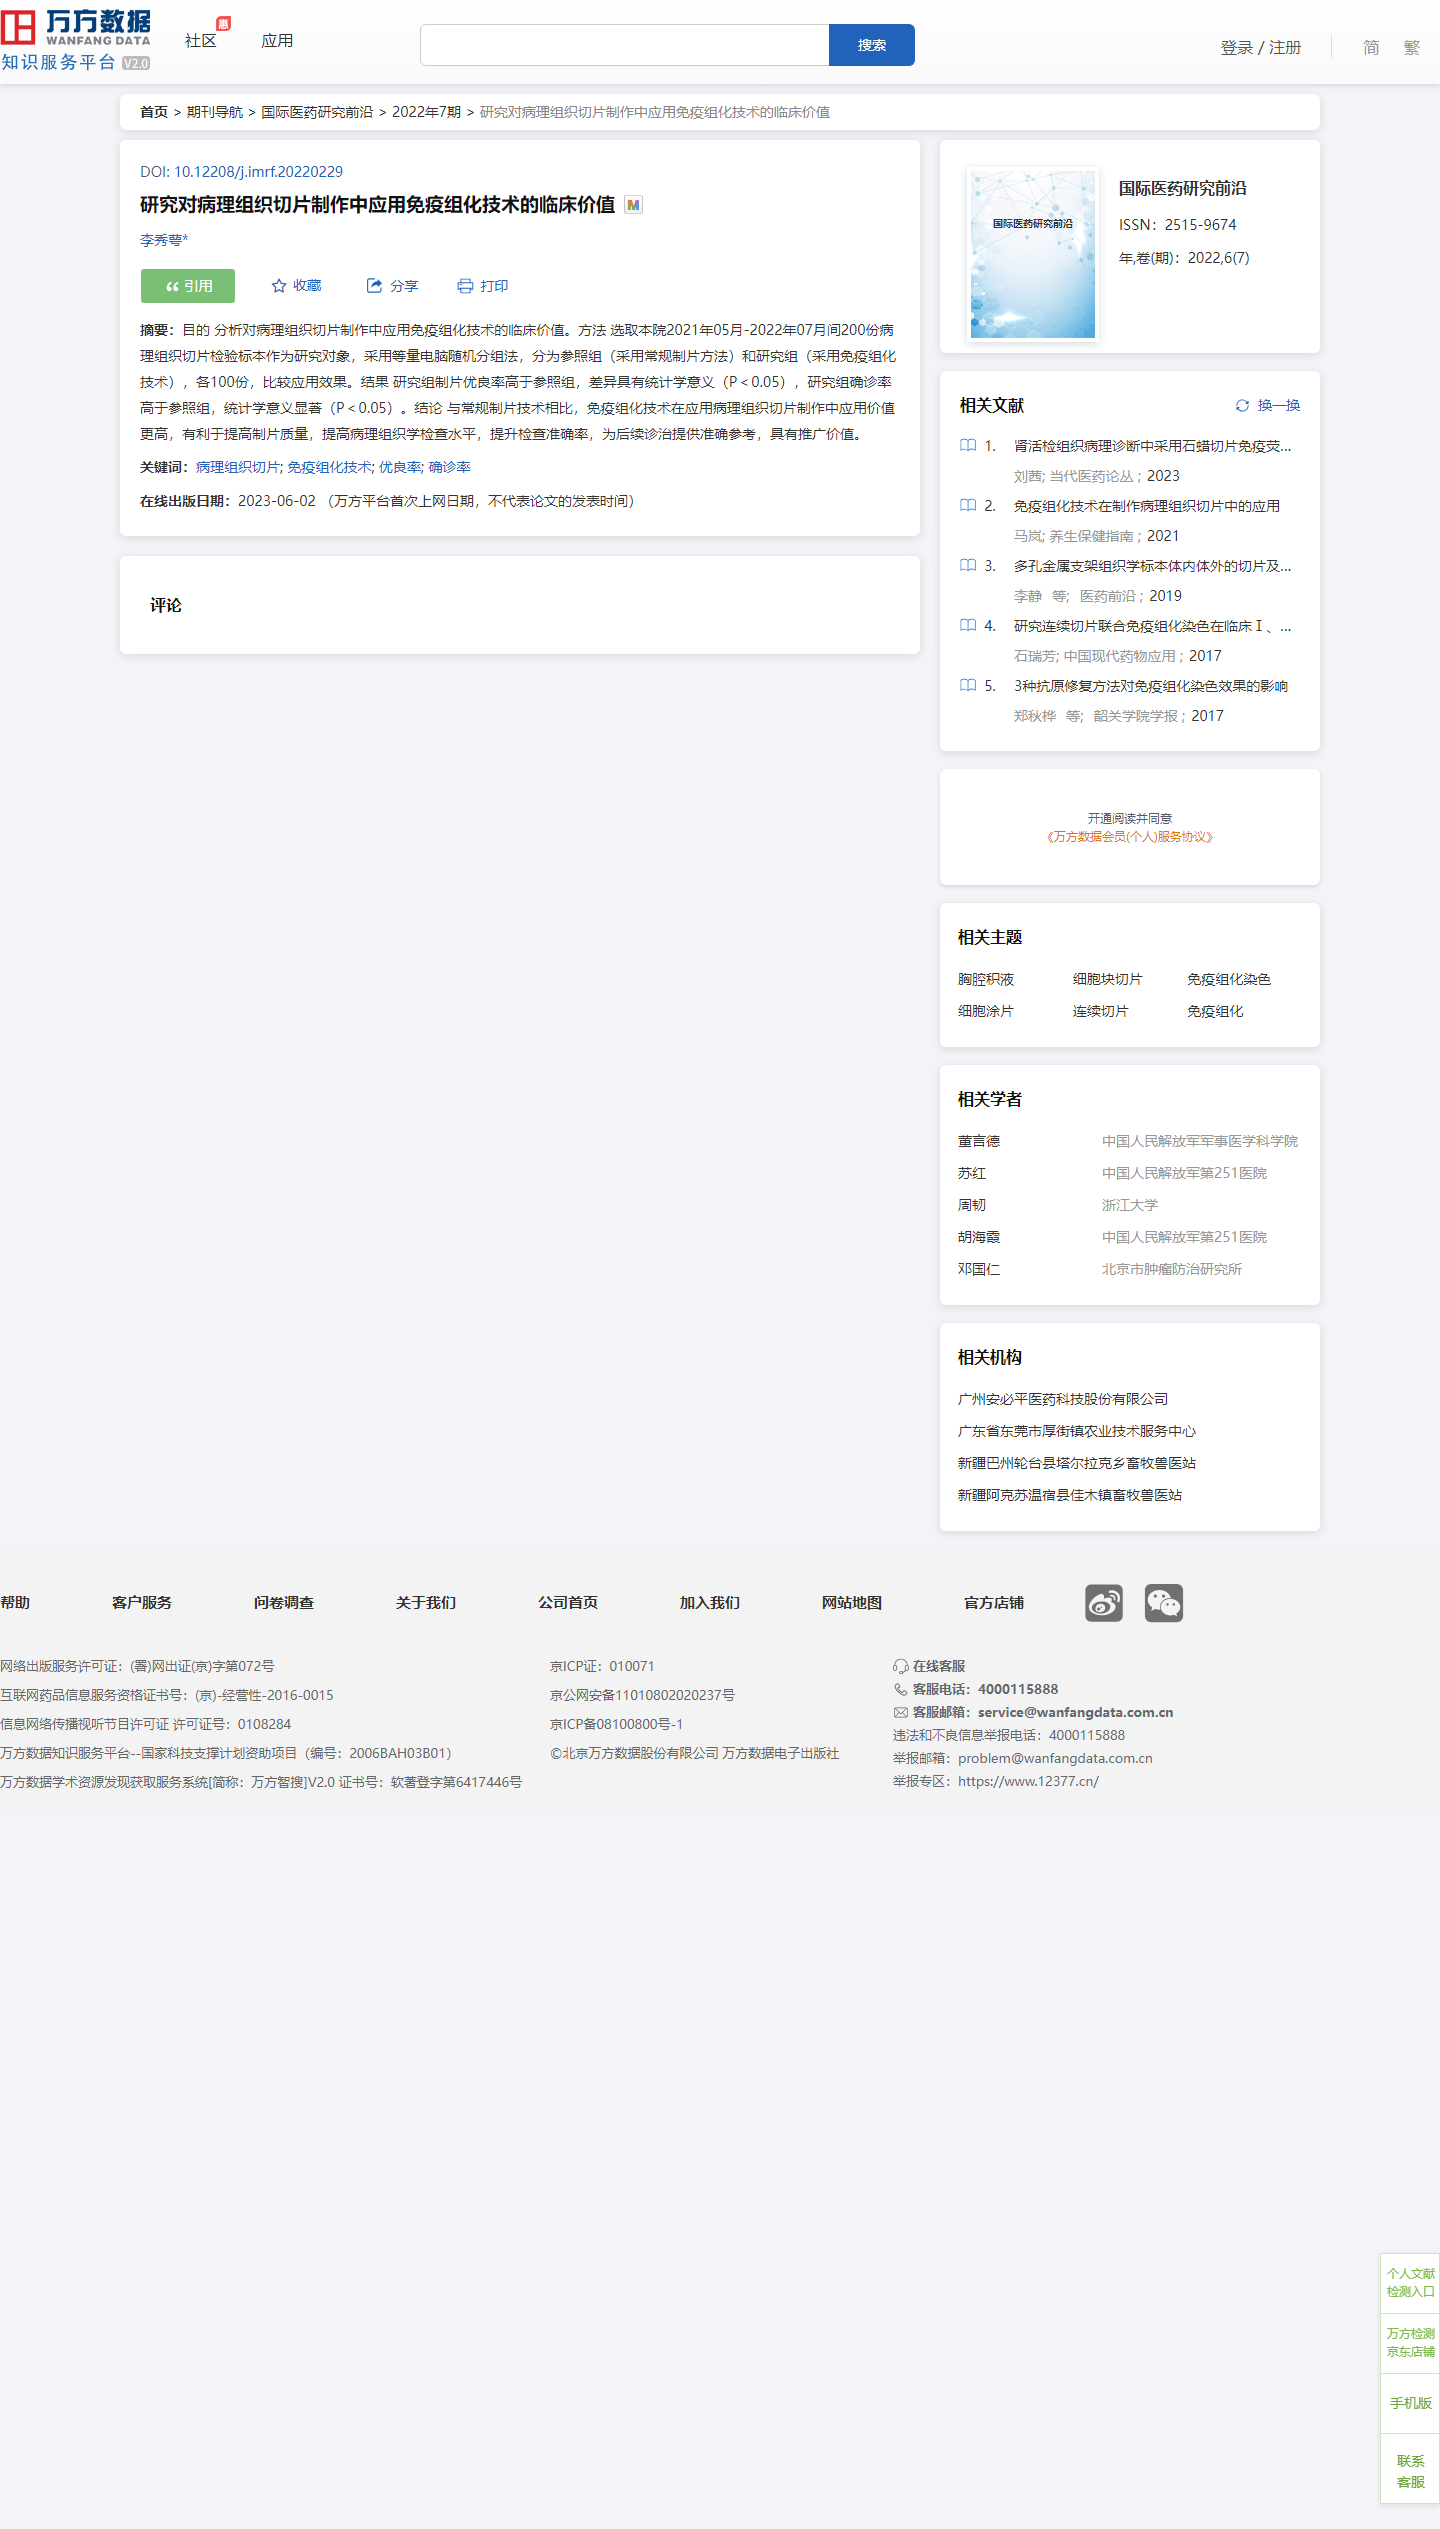
Task: Focus the top search input field
Action: click(x=624, y=45)
